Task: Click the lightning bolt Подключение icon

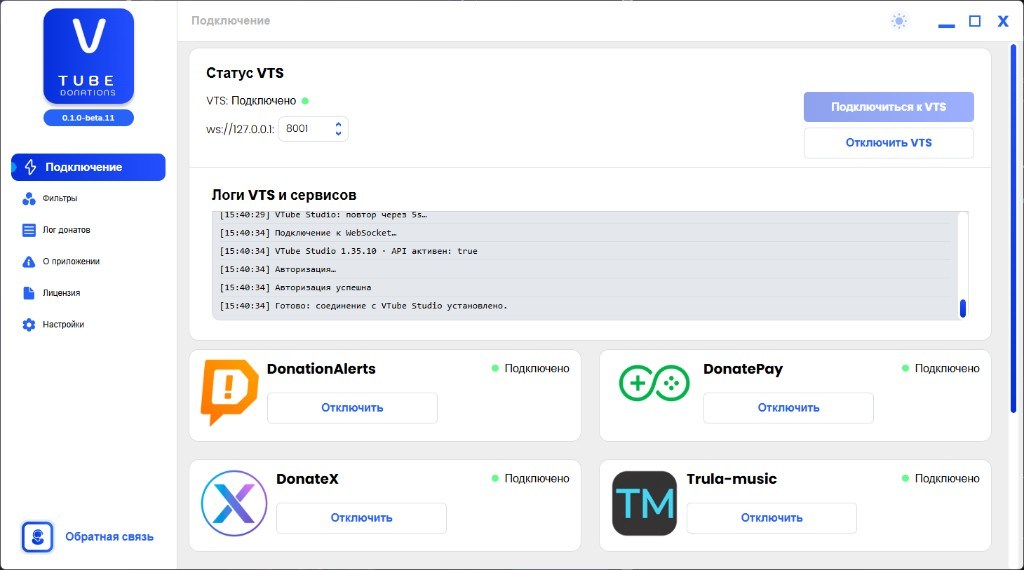Action: pos(30,167)
